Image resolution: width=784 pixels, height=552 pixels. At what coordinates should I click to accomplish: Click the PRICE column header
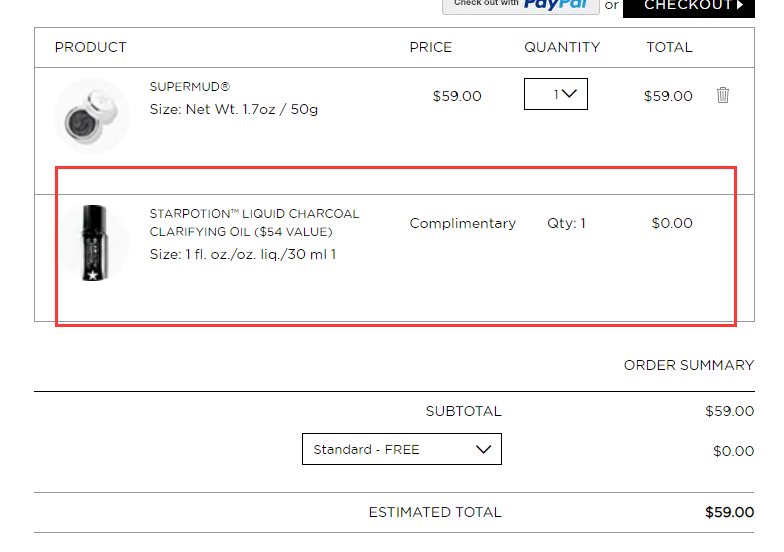pyautogui.click(x=430, y=47)
